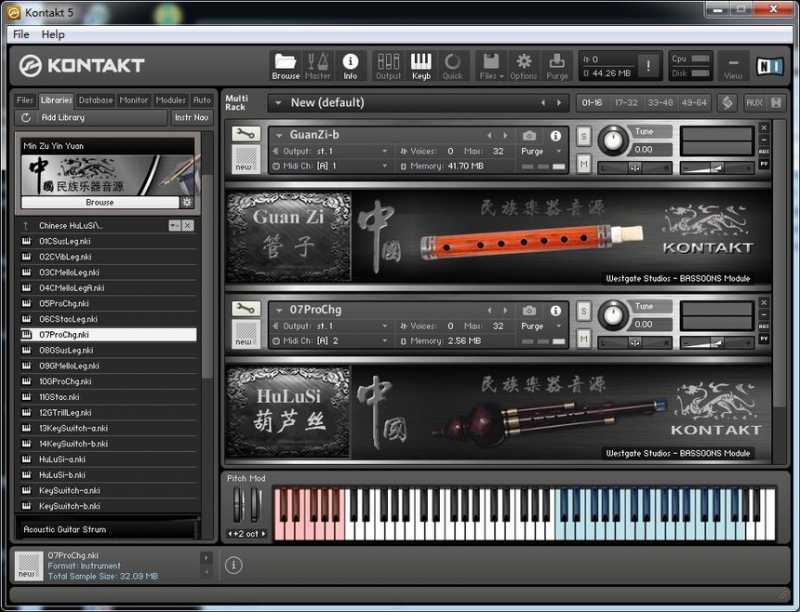The image size is (800, 612).
Task: Mute the GuanZi-b instrument
Action: 584,163
